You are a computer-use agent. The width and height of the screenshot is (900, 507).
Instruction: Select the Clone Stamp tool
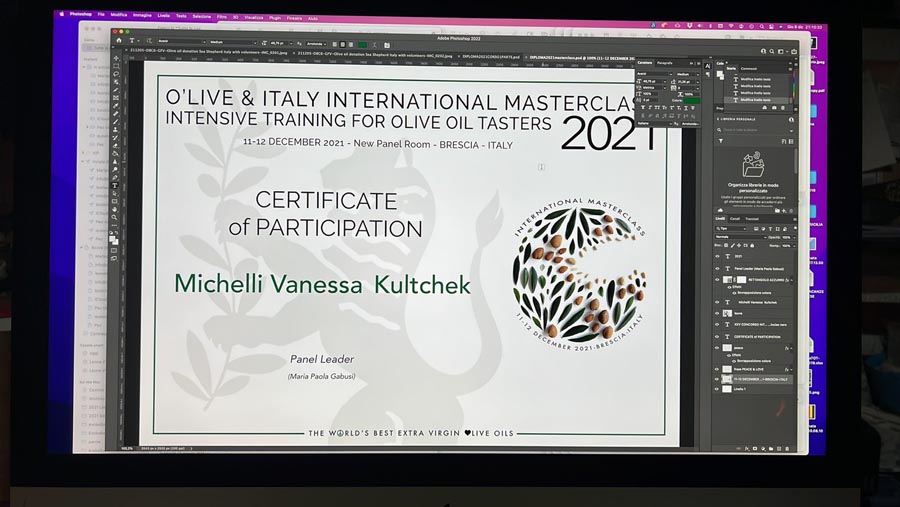click(115, 129)
